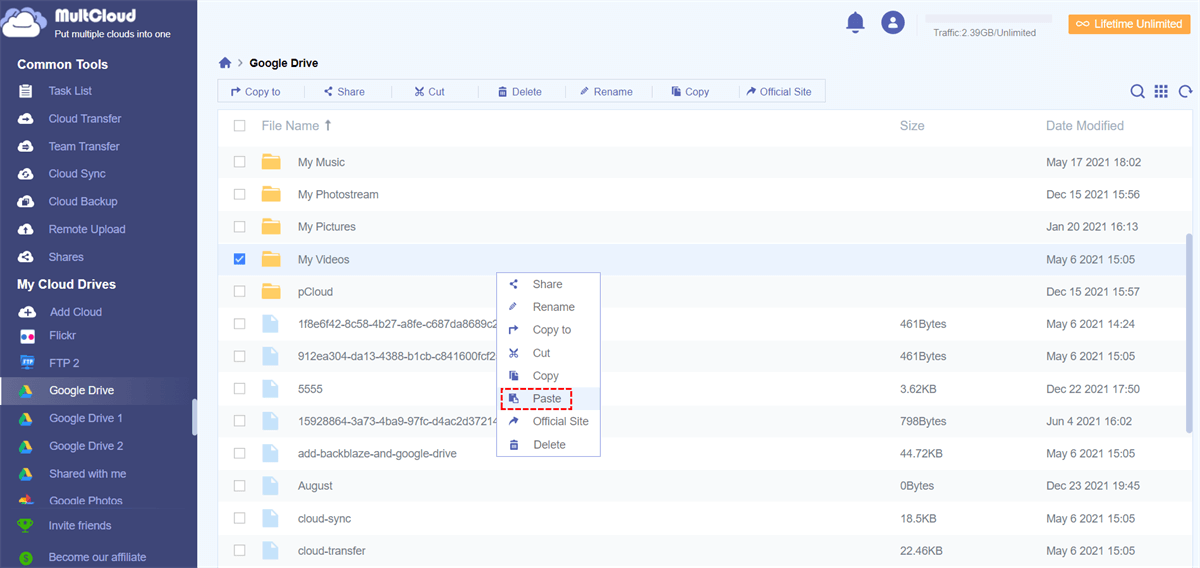This screenshot has height=568, width=1200.
Task: Check the 5555 file checkbox
Action: click(239, 388)
